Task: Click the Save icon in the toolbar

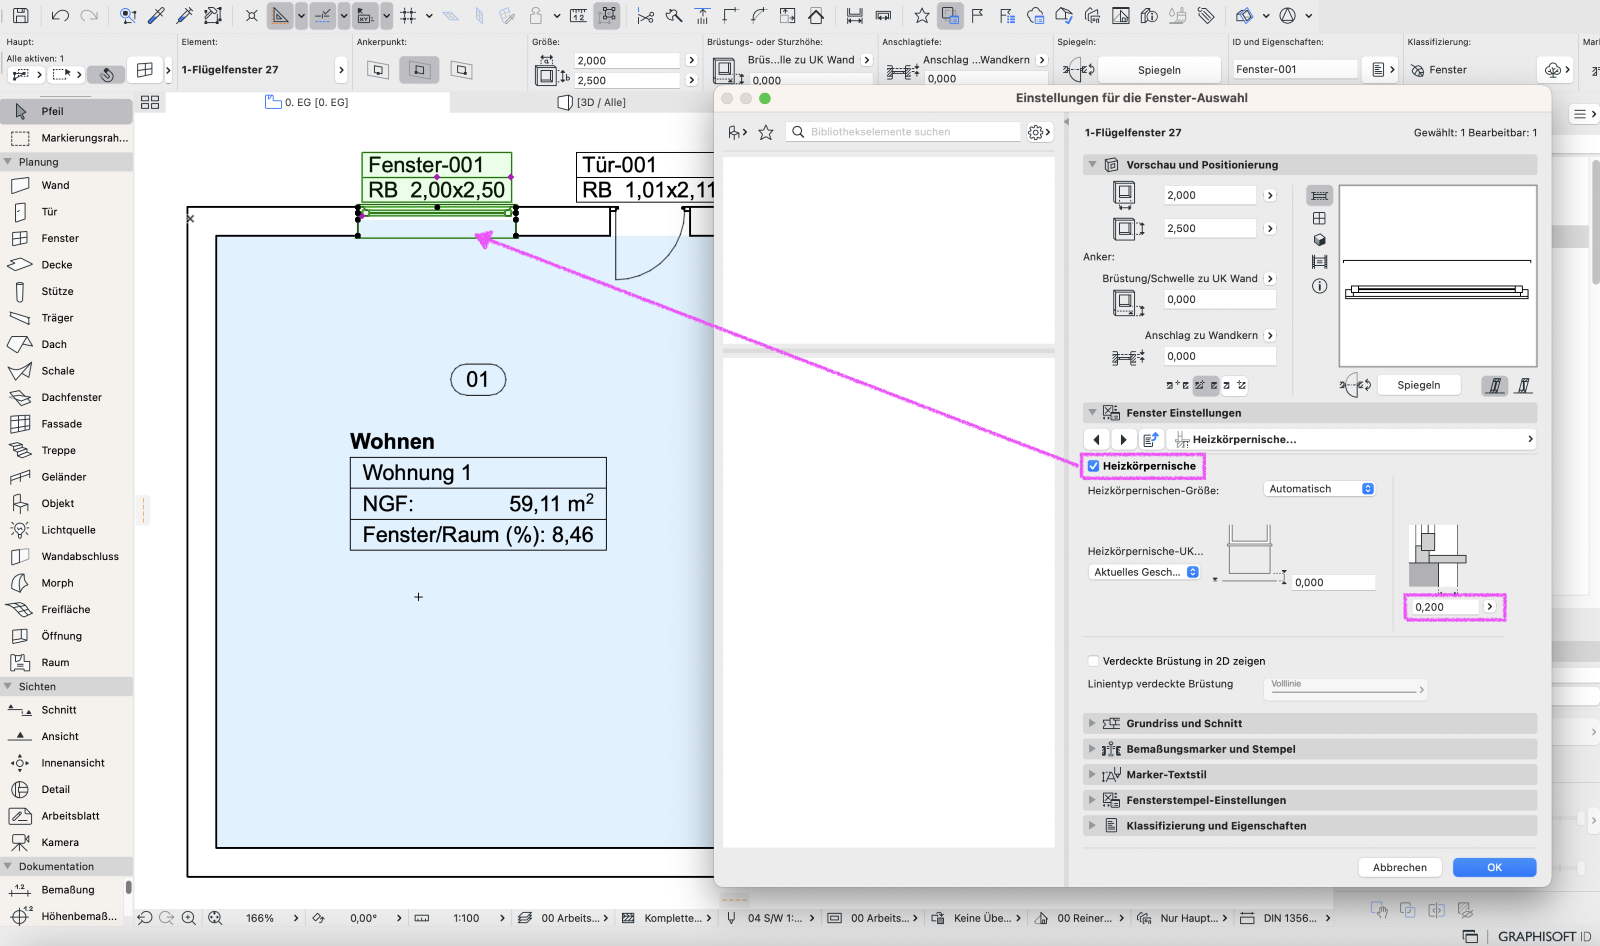Action: (x=20, y=16)
